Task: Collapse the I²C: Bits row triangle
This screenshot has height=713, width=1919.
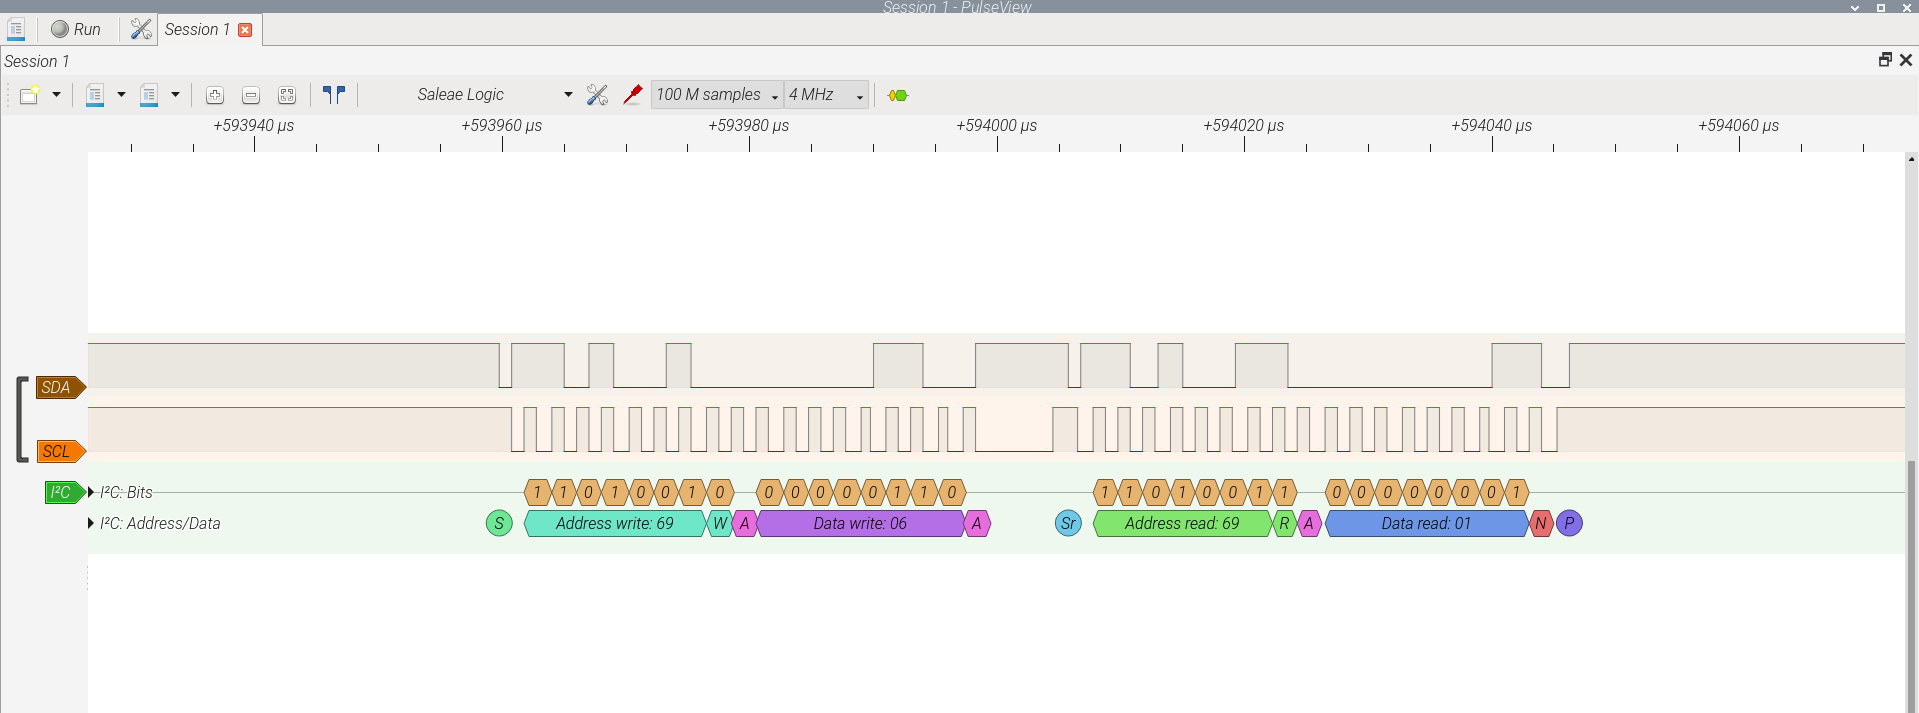Action: coord(91,492)
